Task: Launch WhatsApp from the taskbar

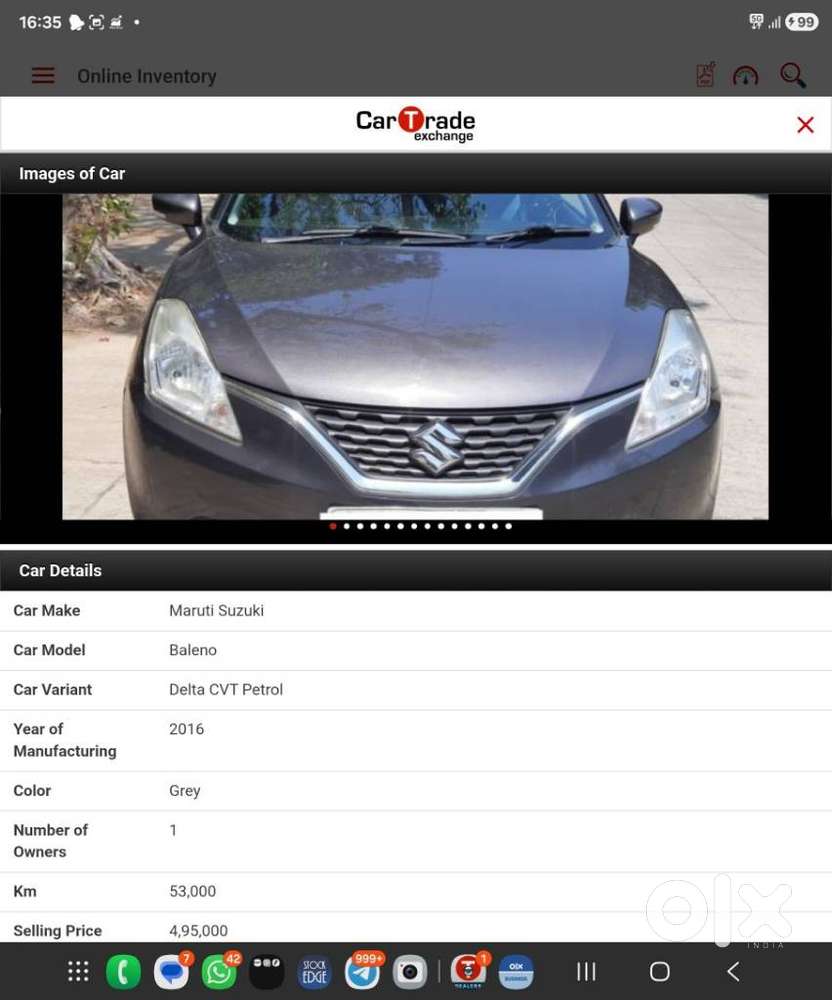Action: [x=220, y=971]
